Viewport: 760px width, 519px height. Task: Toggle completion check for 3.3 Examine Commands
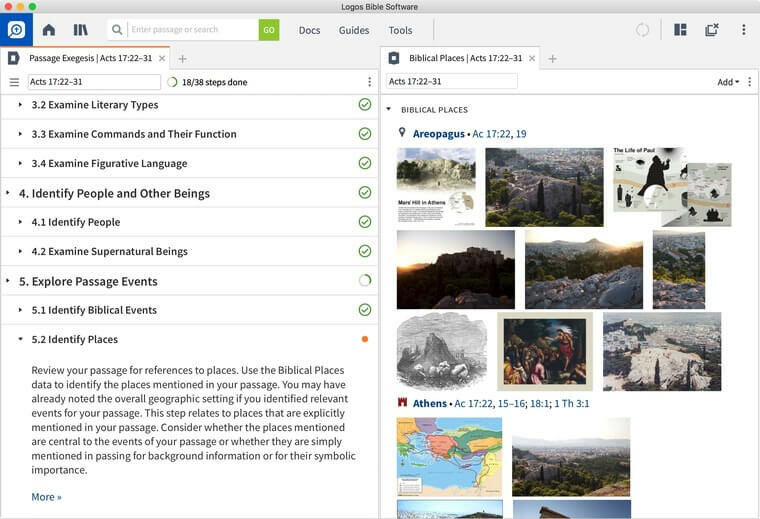(364, 134)
